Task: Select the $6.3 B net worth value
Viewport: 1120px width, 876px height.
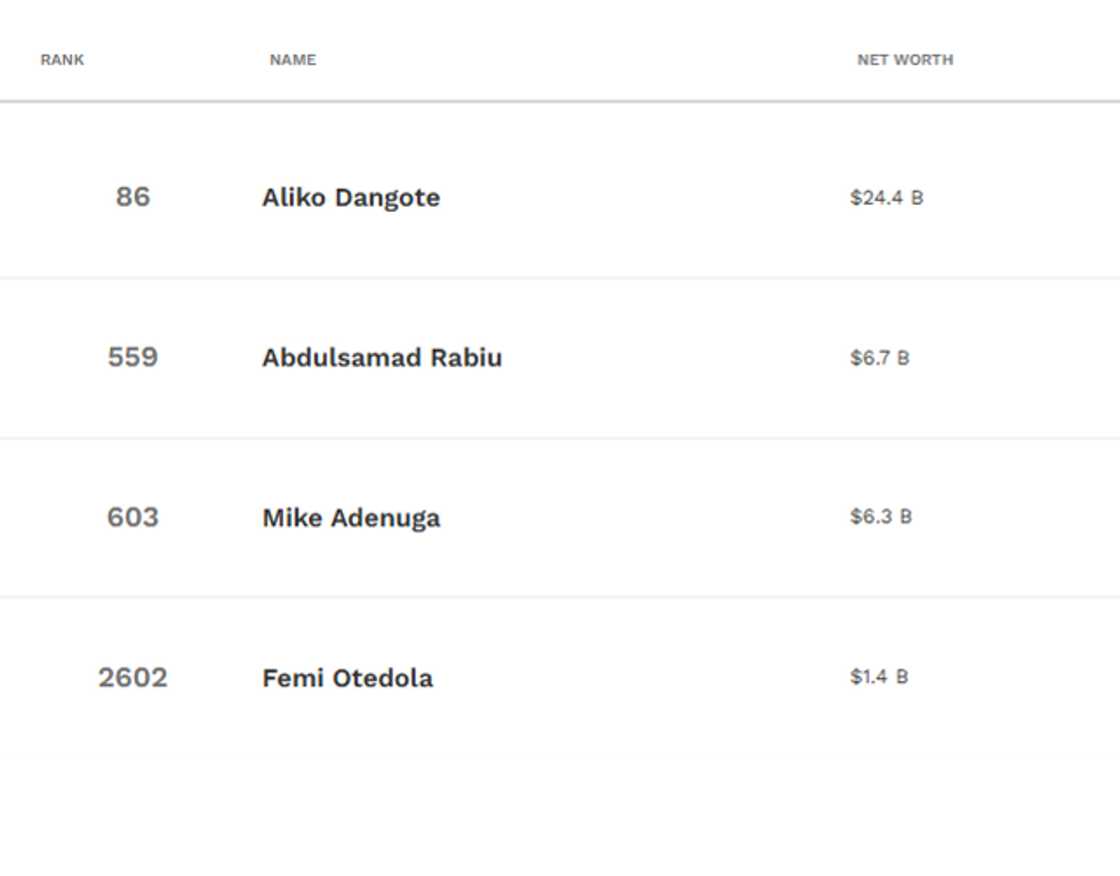Action: tap(880, 517)
